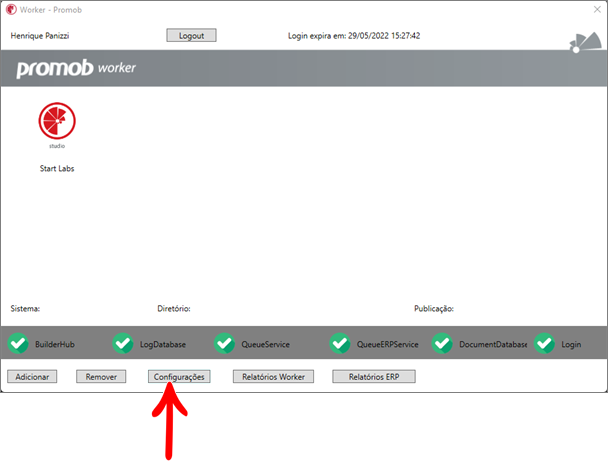Click the 'Worker - Promob' window title

51,10
